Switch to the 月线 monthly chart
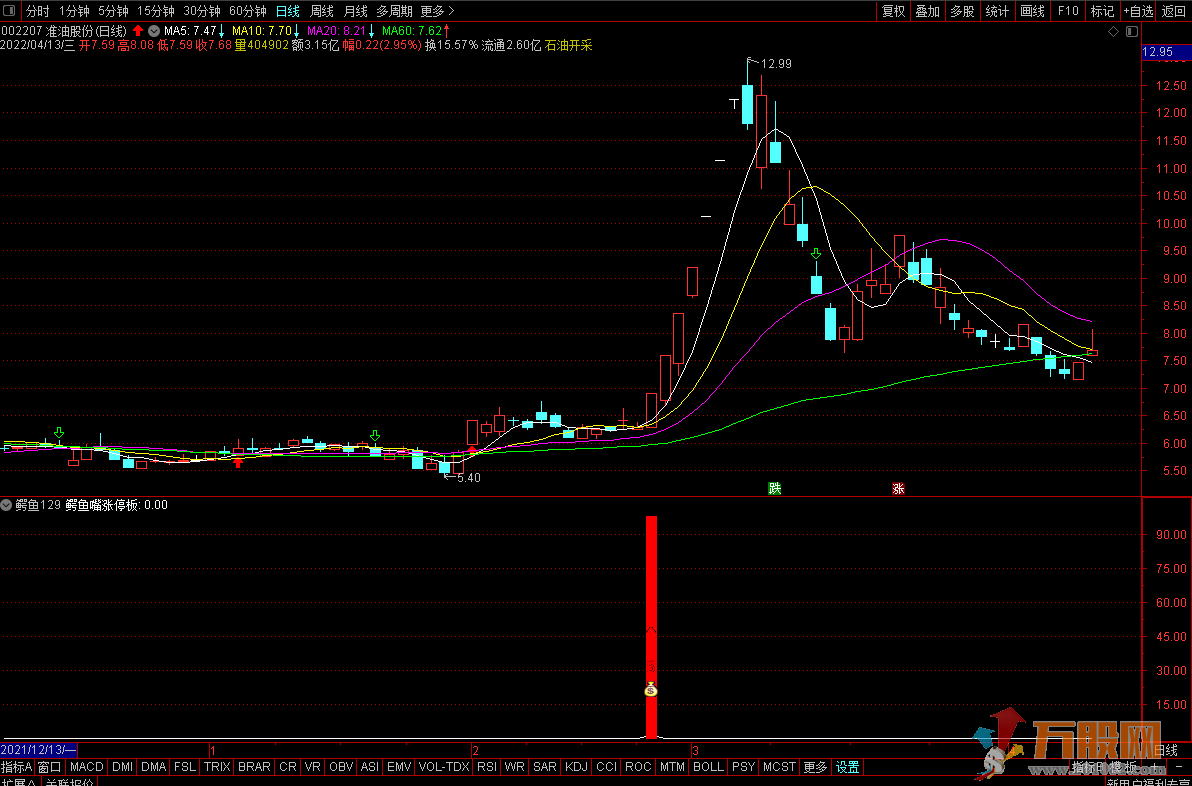The height and width of the screenshot is (786, 1192). point(356,11)
